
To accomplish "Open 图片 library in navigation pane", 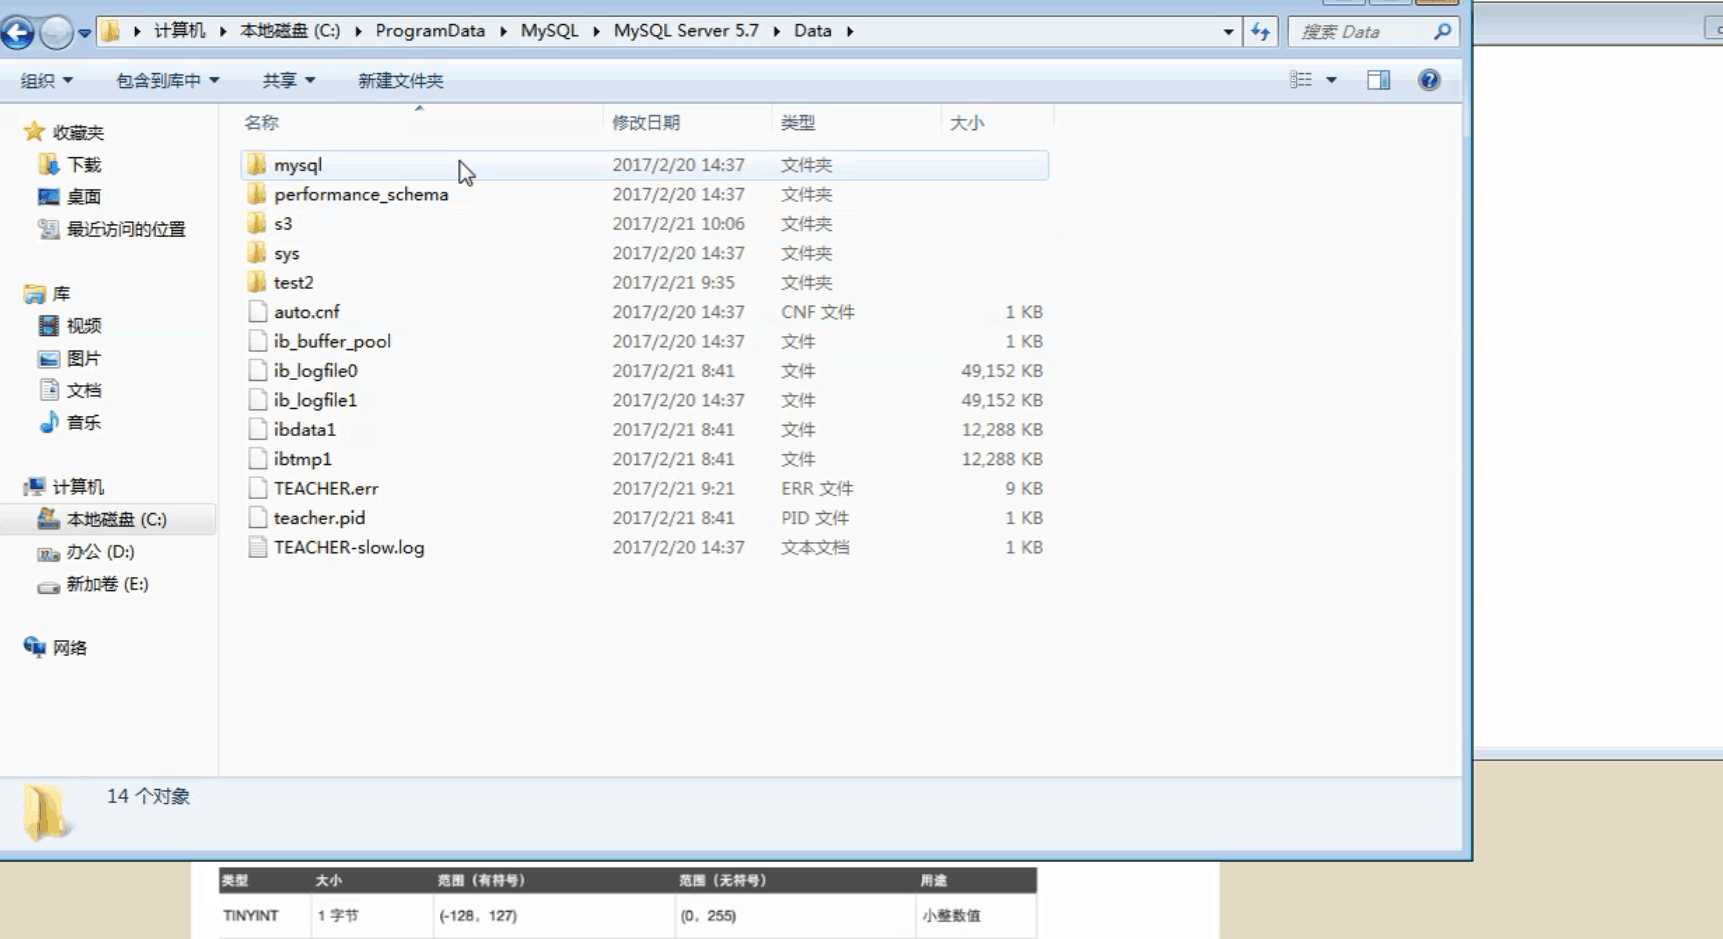I will click(x=84, y=358).
